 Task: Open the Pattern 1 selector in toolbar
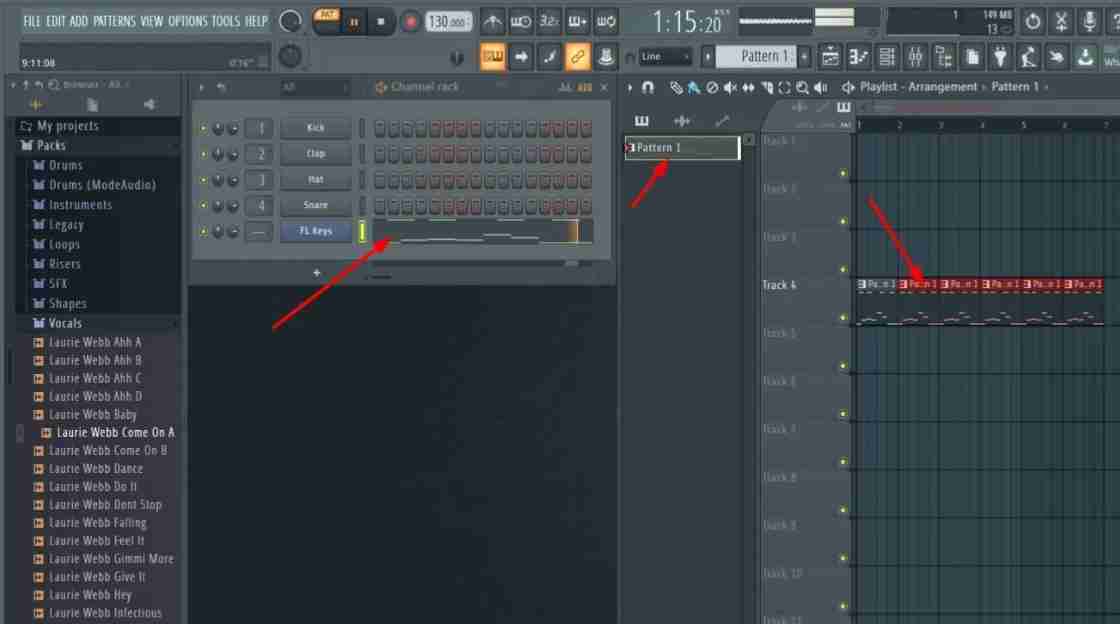[756, 56]
